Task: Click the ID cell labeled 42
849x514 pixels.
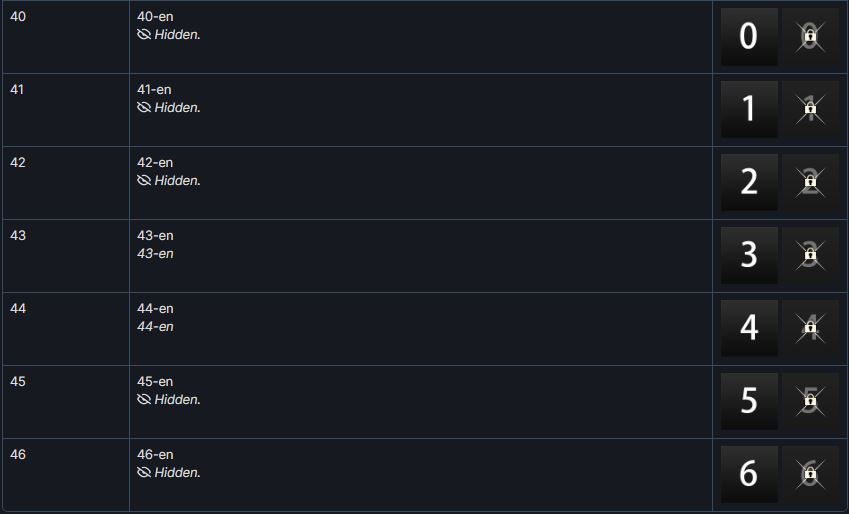Action: [x=66, y=183]
